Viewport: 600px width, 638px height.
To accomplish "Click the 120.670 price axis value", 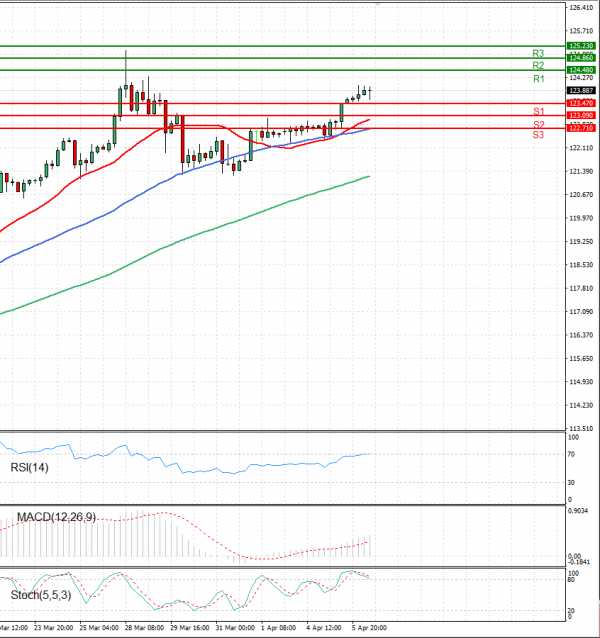I will tap(581, 195).
